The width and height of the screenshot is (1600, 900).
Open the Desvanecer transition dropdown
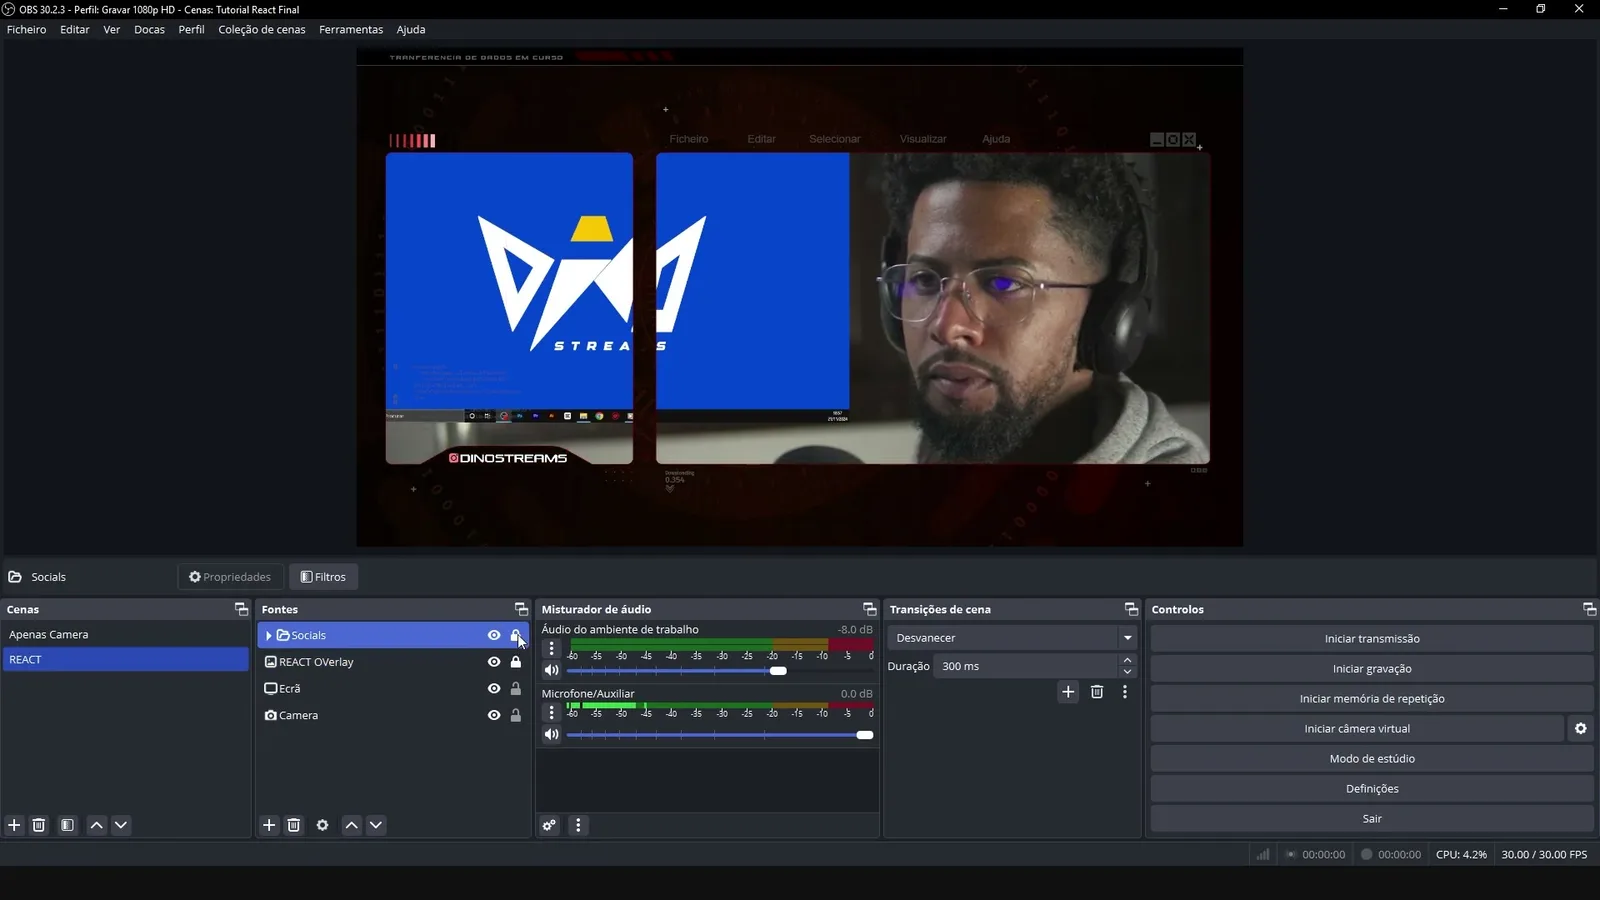coord(1011,638)
